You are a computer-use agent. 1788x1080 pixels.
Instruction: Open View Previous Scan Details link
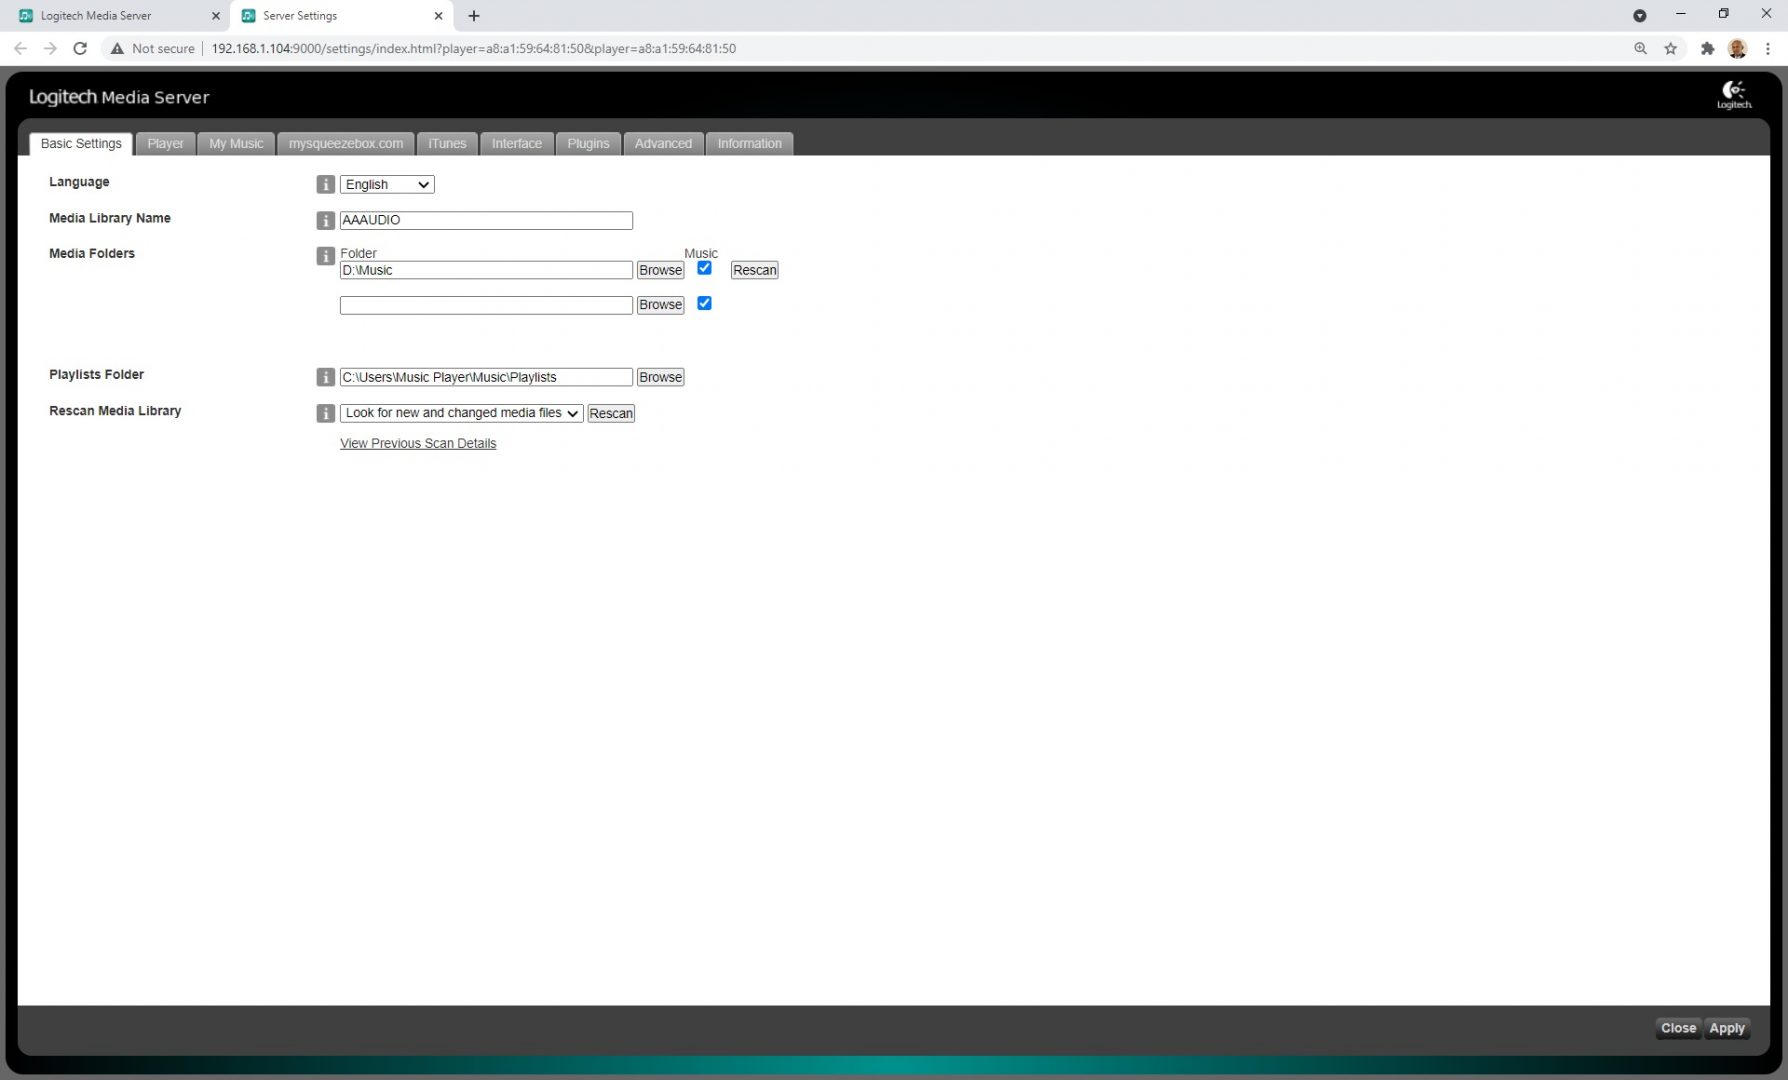[x=418, y=443]
